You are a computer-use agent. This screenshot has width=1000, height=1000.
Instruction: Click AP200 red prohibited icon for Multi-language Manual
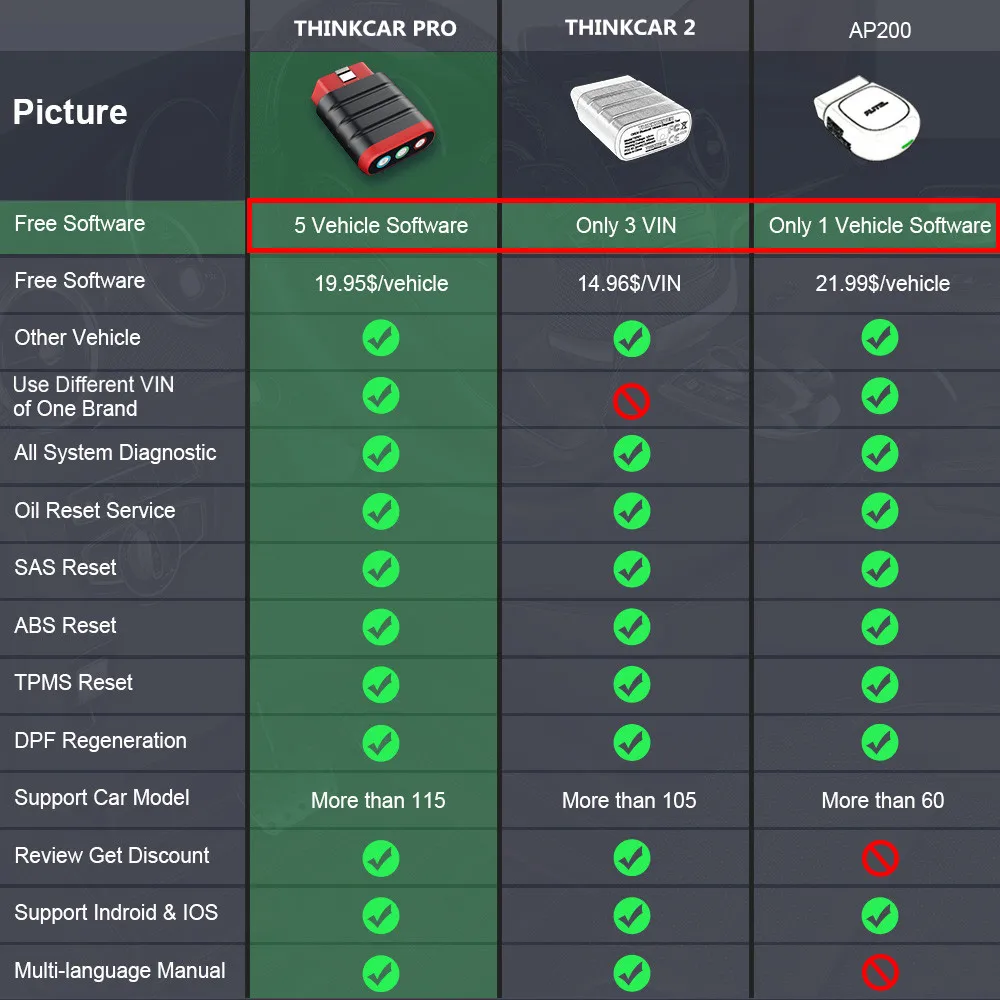pos(880,973)
